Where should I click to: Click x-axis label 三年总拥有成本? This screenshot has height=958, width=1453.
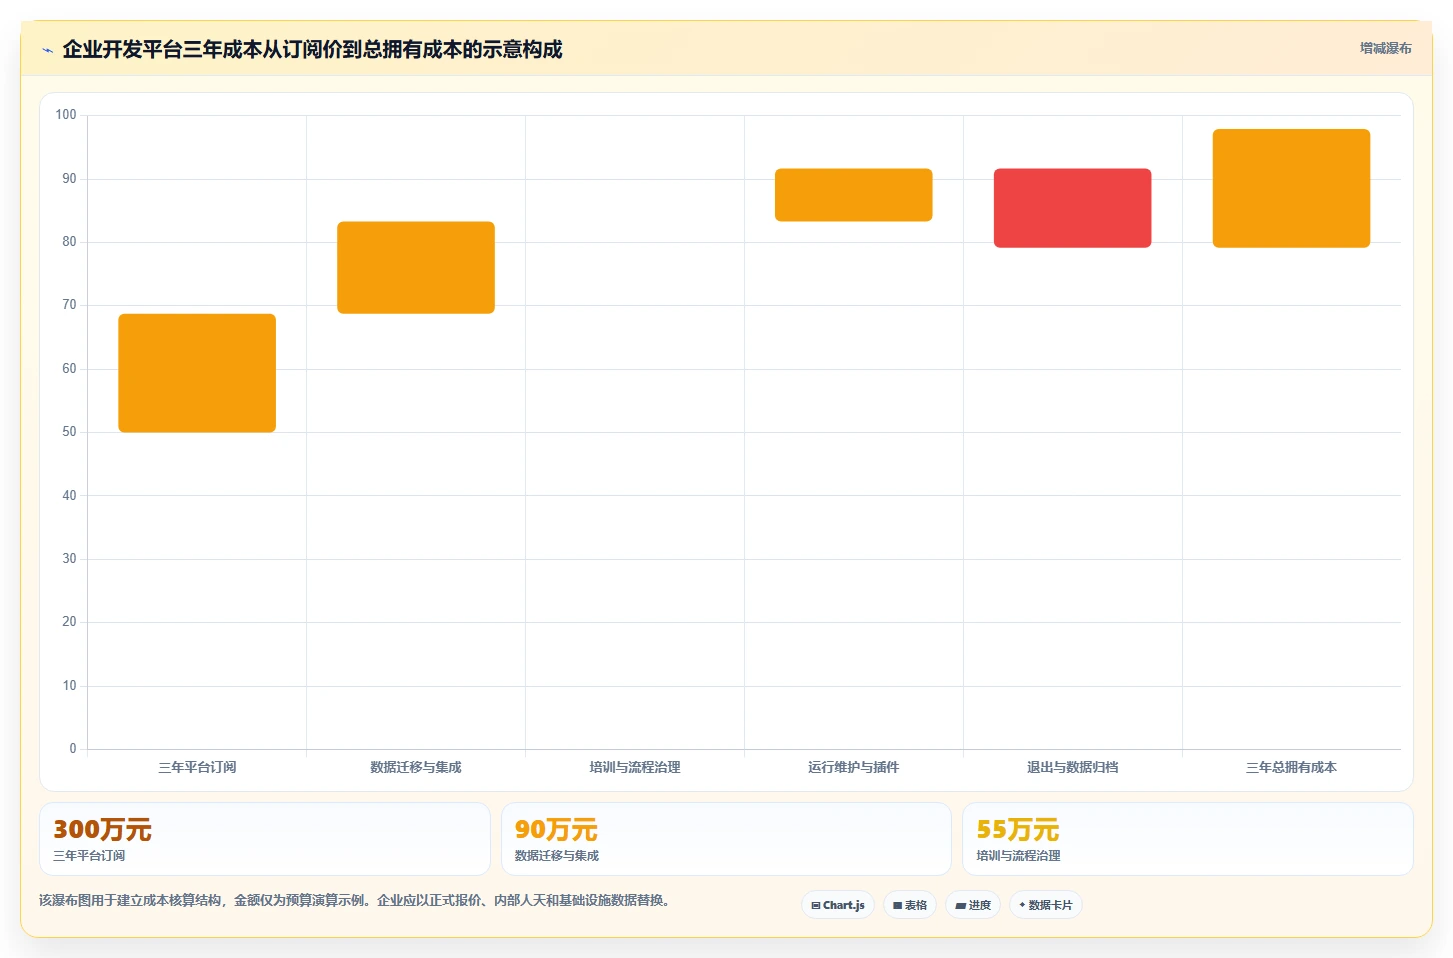[1291, 767]
